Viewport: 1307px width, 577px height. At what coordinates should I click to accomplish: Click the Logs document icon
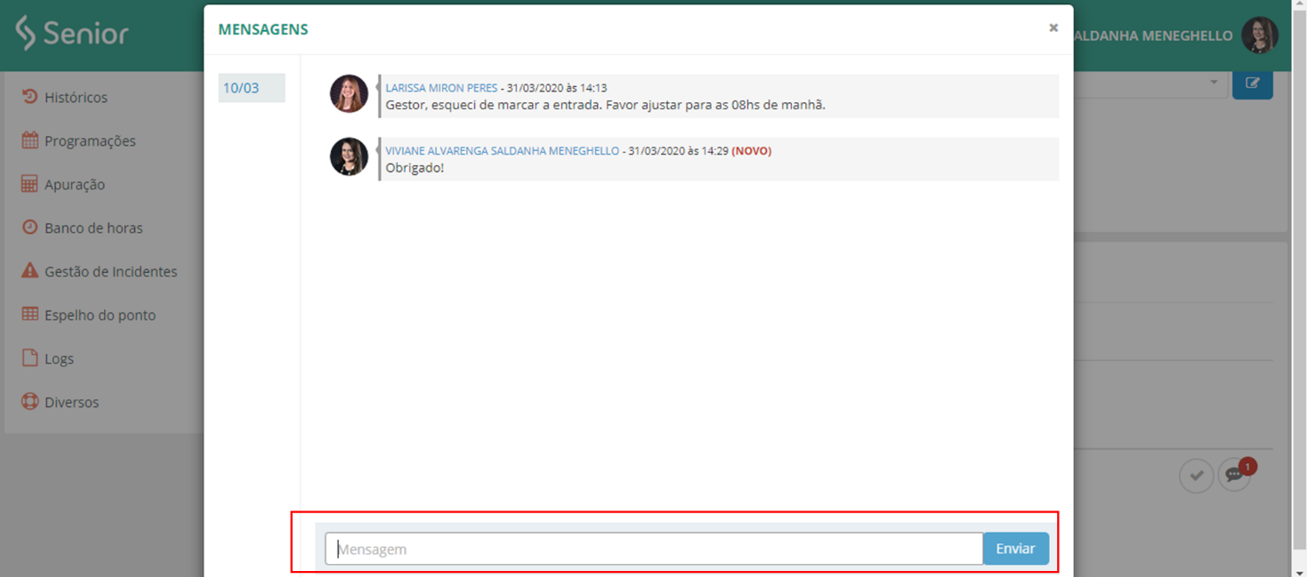click(x=30, y=358)
